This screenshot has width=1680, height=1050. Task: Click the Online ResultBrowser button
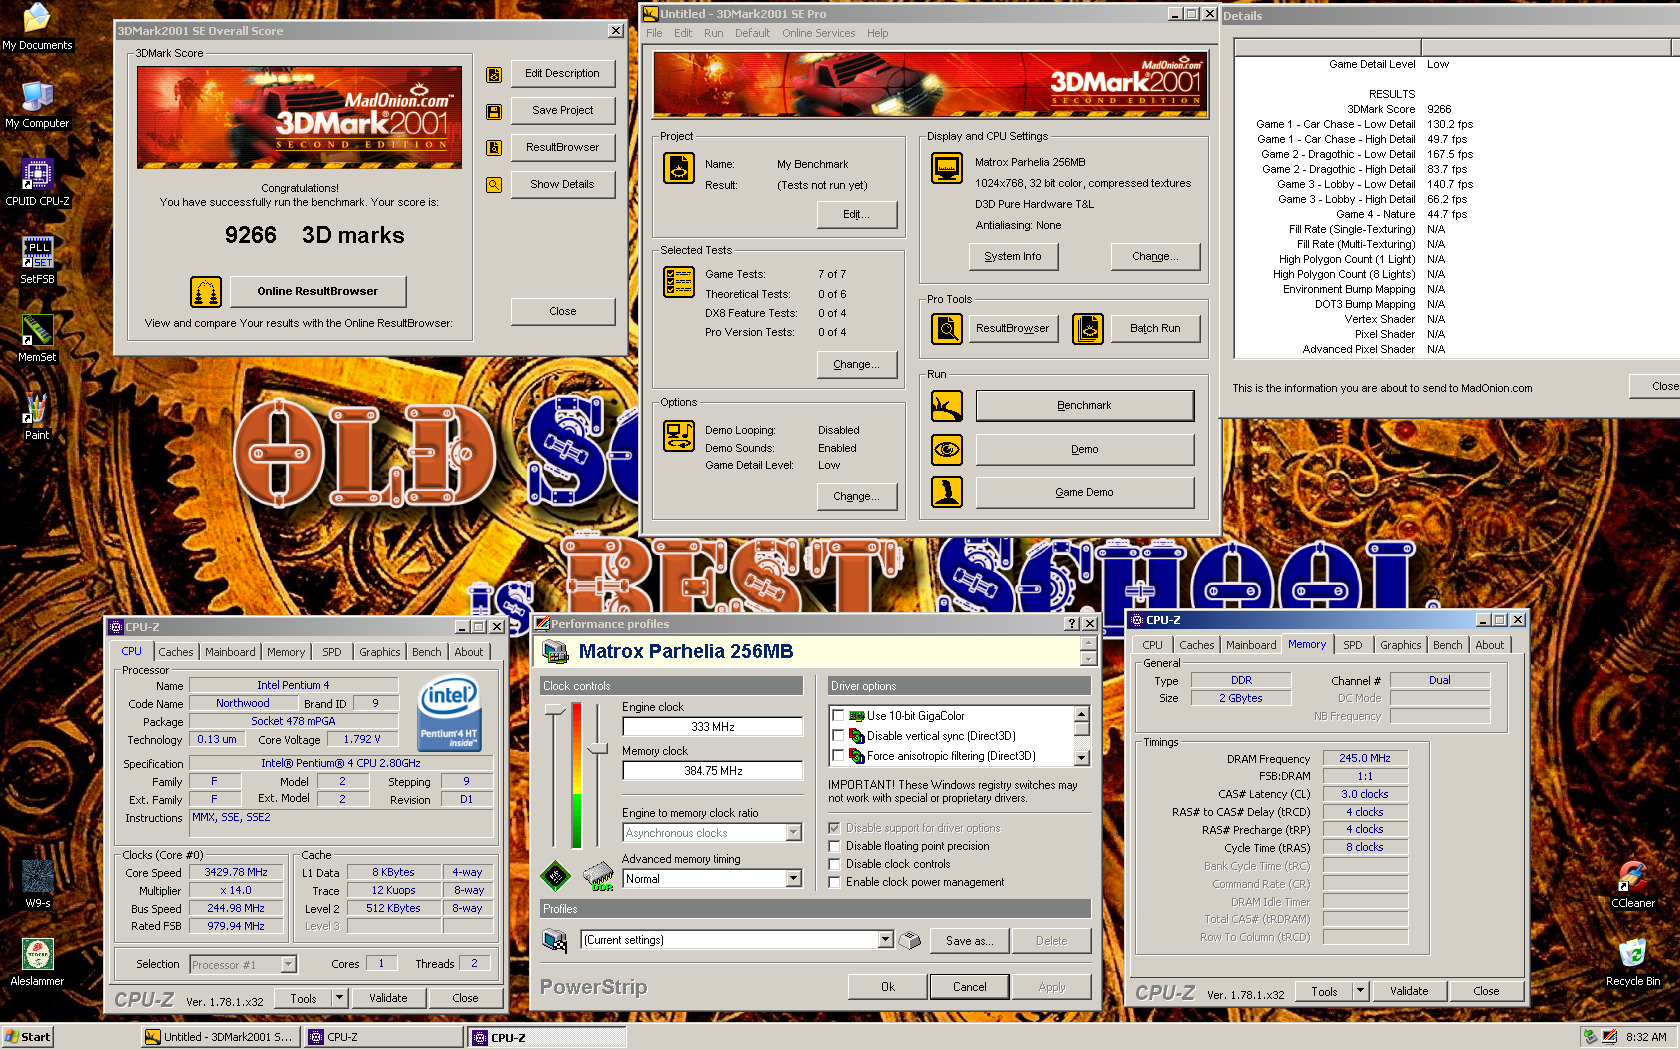point(318,292)
